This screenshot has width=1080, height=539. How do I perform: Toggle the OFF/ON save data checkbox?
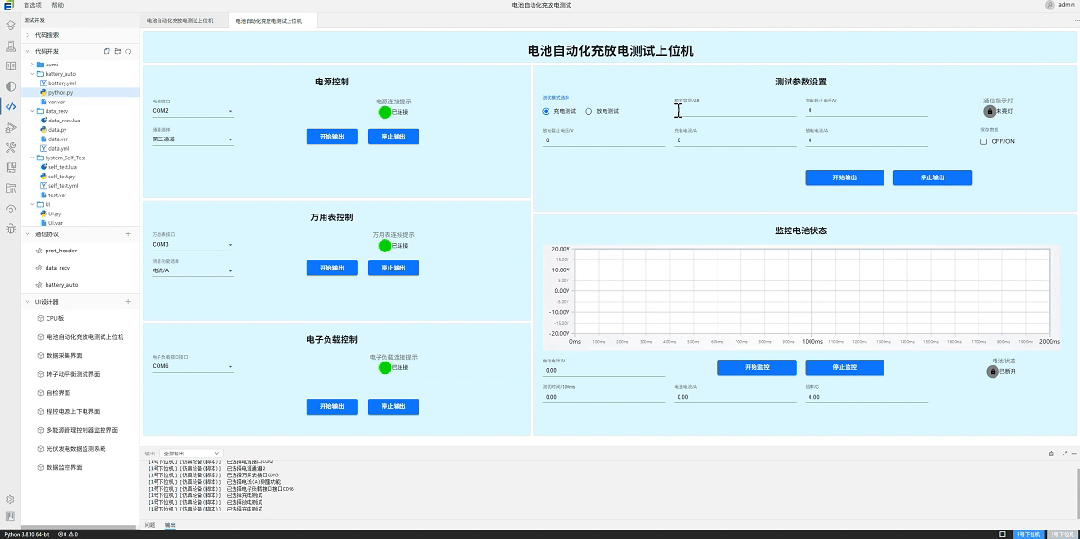click(984, 141)
